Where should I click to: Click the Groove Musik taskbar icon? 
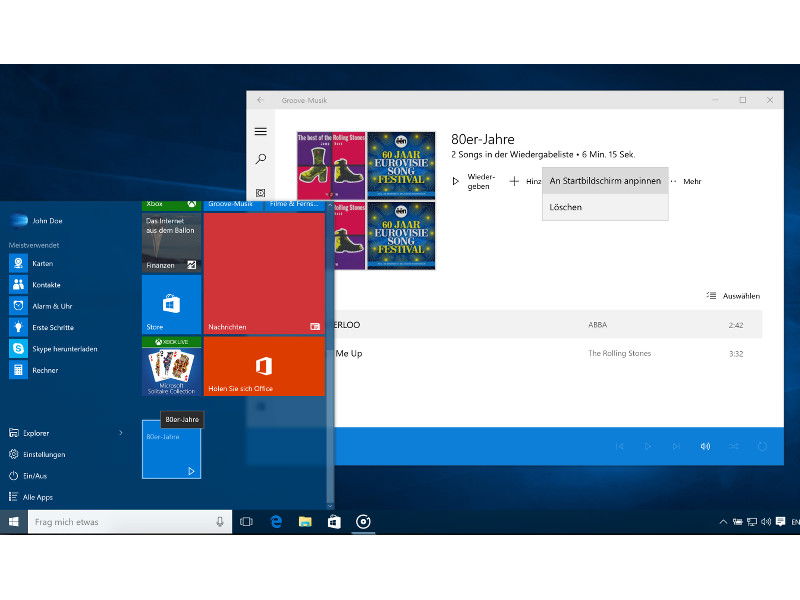[x=363, y=521]
